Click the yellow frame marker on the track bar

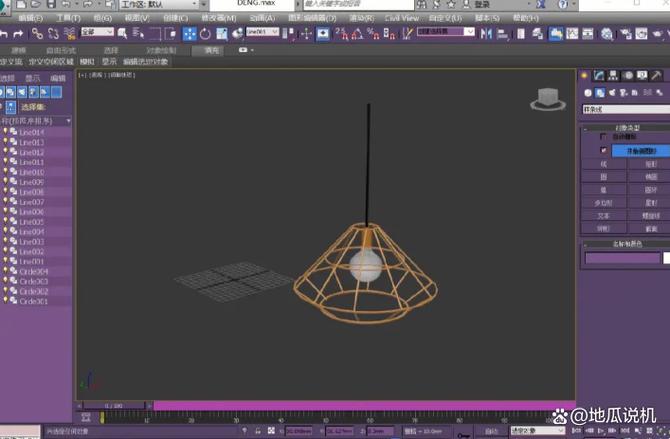click(102, 418)
